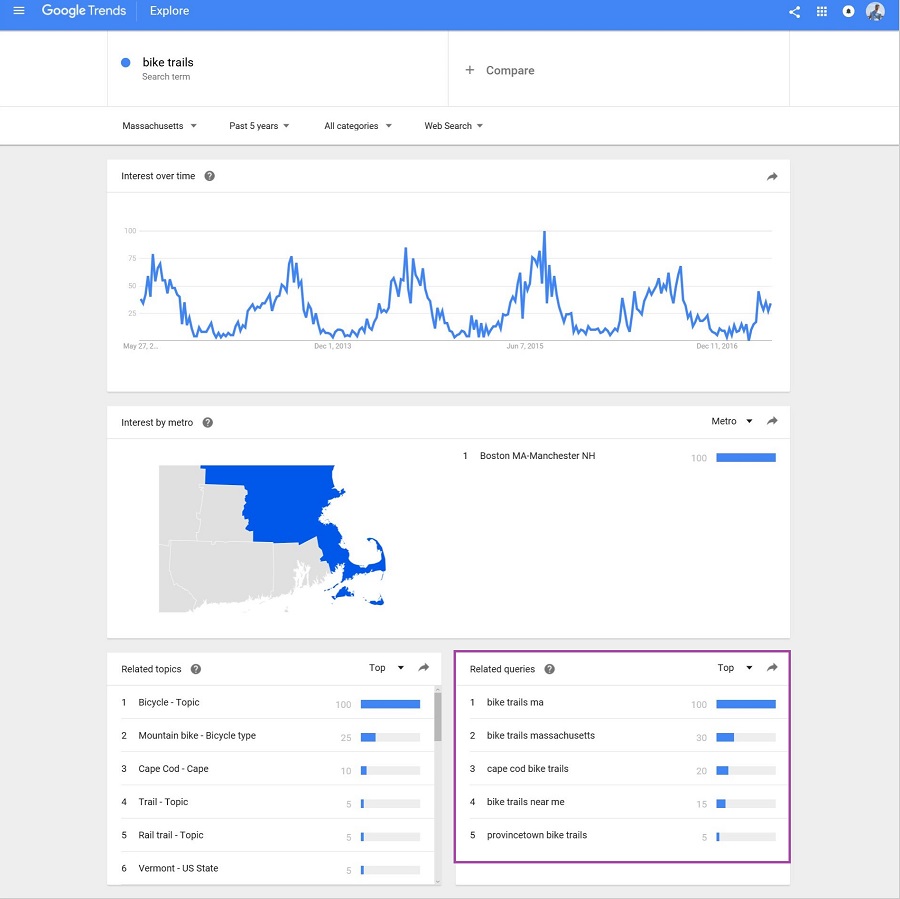This screenshot has height=899, width=900.
Task: Select 'Bicycle - Topic' related topic
Action: (270, 703)
